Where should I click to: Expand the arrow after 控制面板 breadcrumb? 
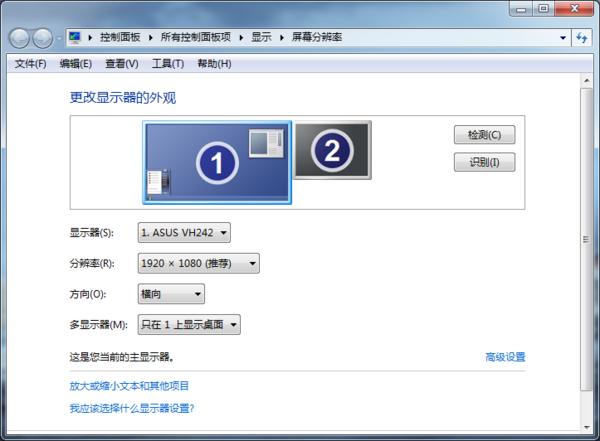[x=150, y=38]
